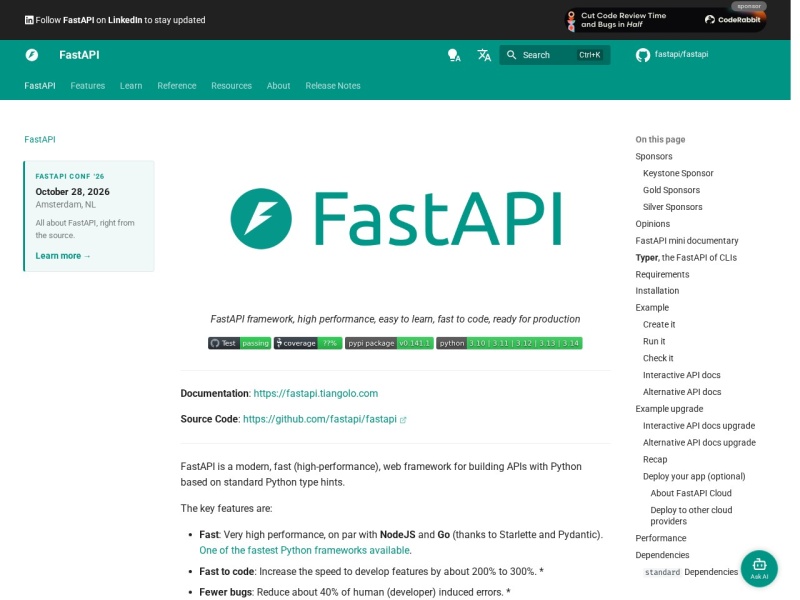This screenshot has height=600, width=800.
Task: Click the October 28, 2026 conference date
Action: [x=72, y=191]
